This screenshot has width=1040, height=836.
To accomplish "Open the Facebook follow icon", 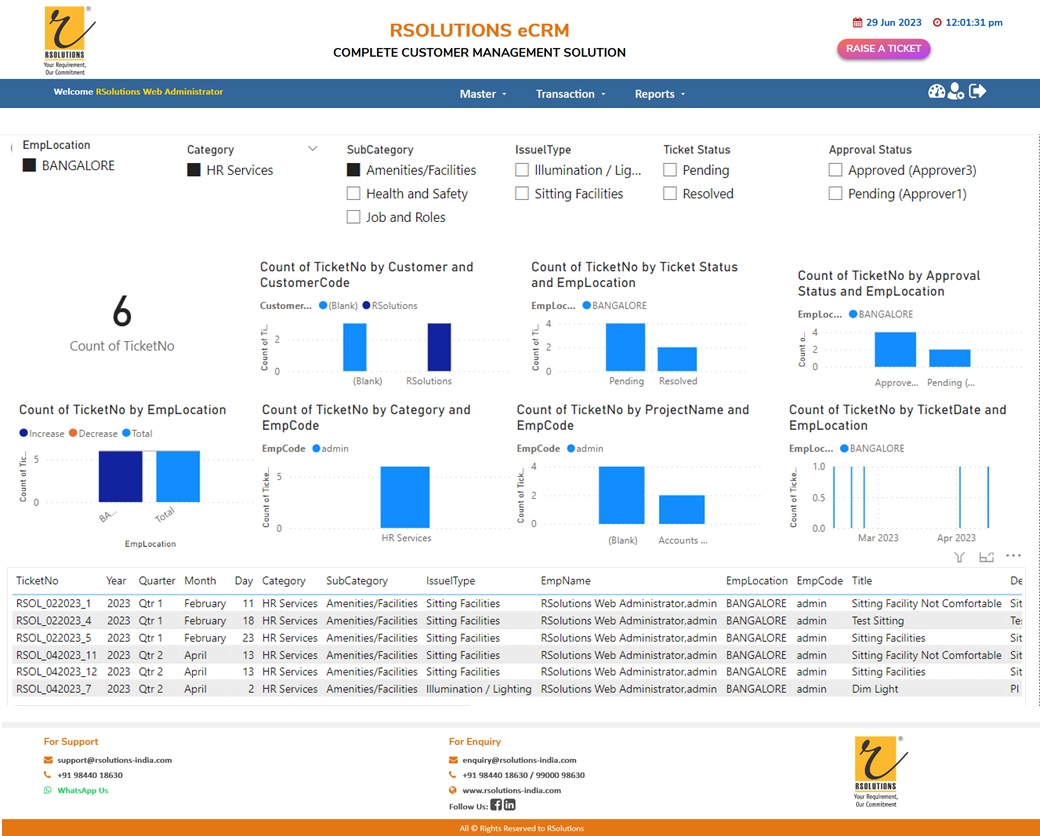I will click(496, 805).
